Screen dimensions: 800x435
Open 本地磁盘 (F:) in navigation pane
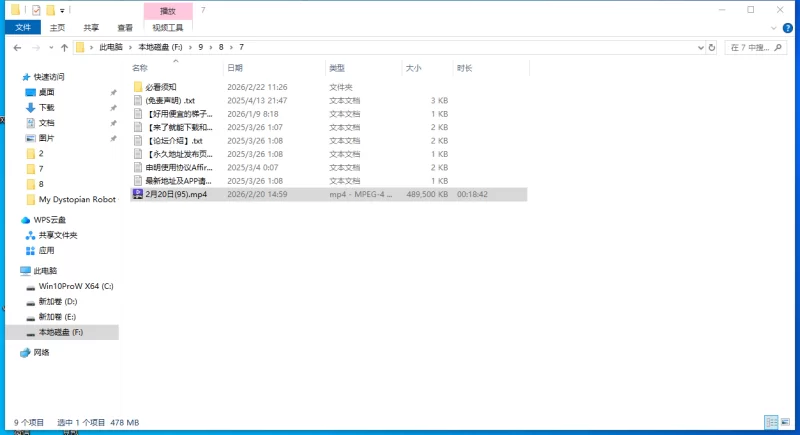point(61,332)
